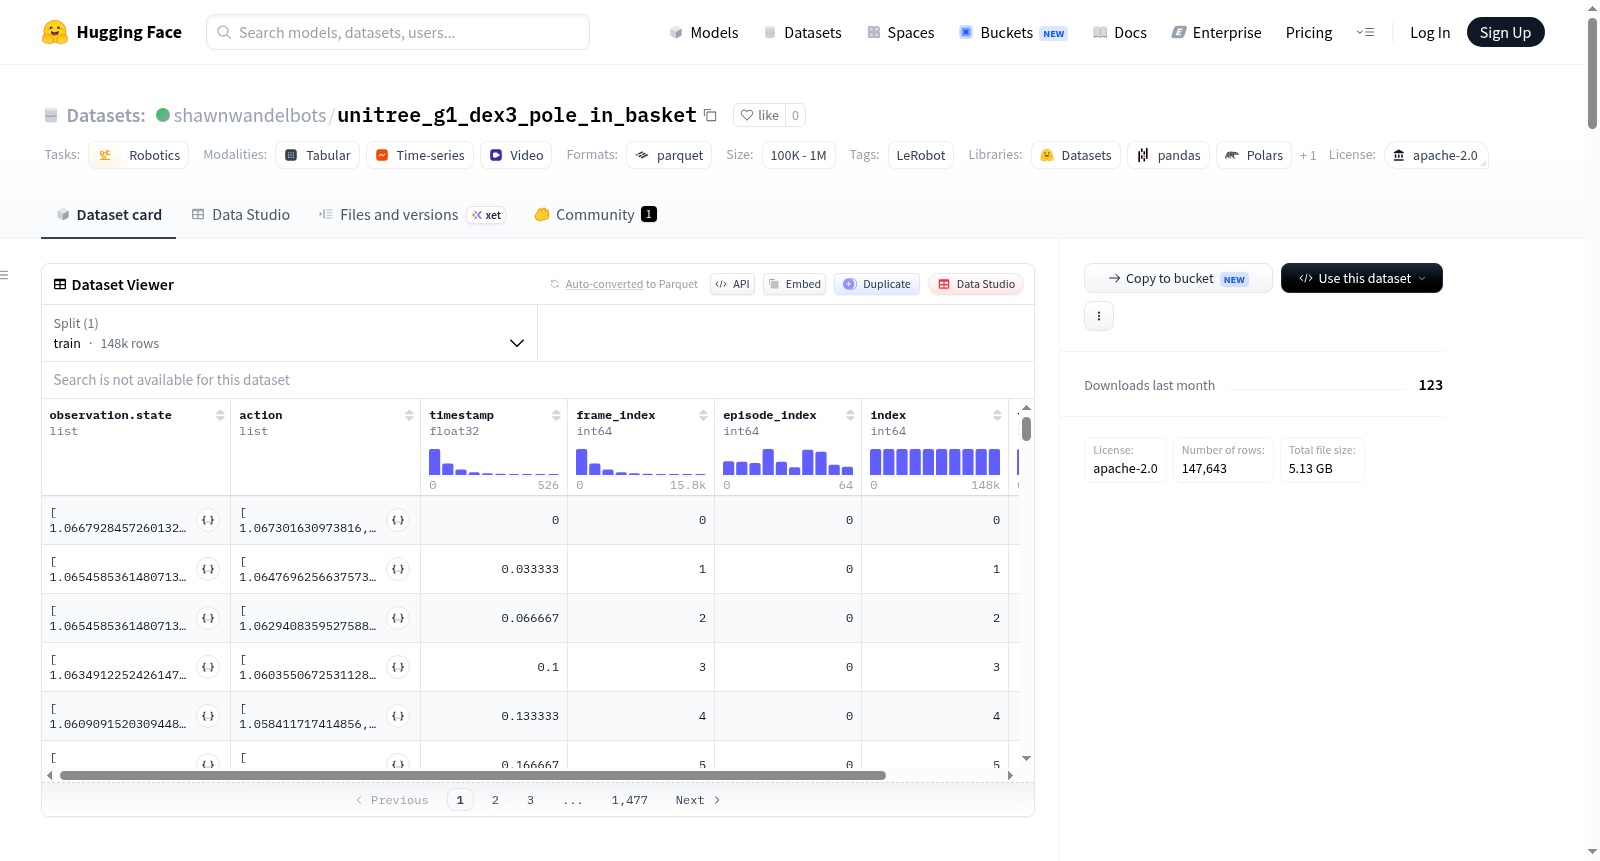Open the Files and versions tab
Screen dimensions: 1600x861
pos(412,214)
